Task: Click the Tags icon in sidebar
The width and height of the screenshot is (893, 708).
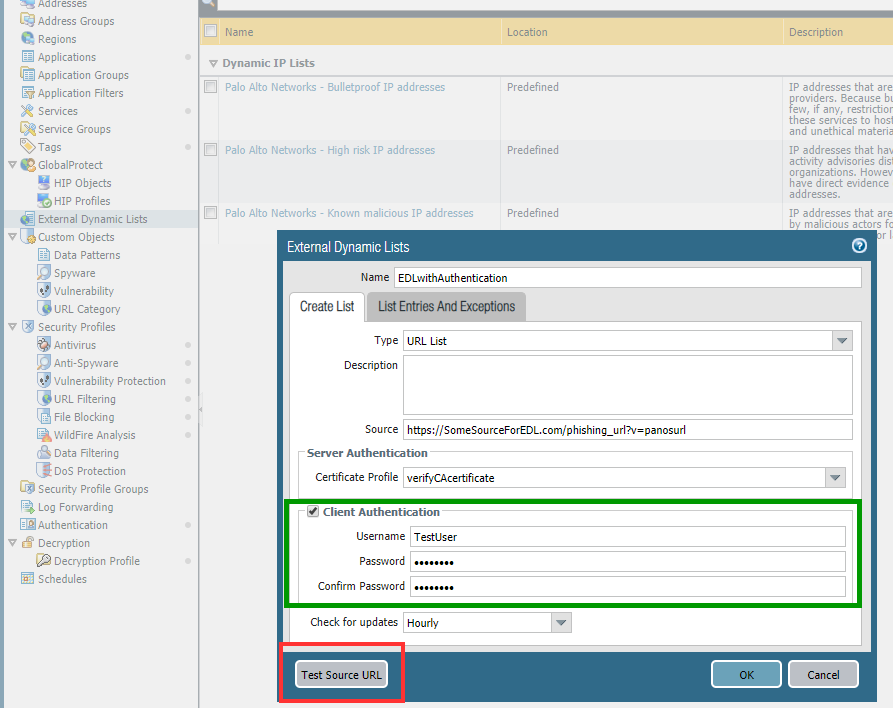Action: point(28,147)
